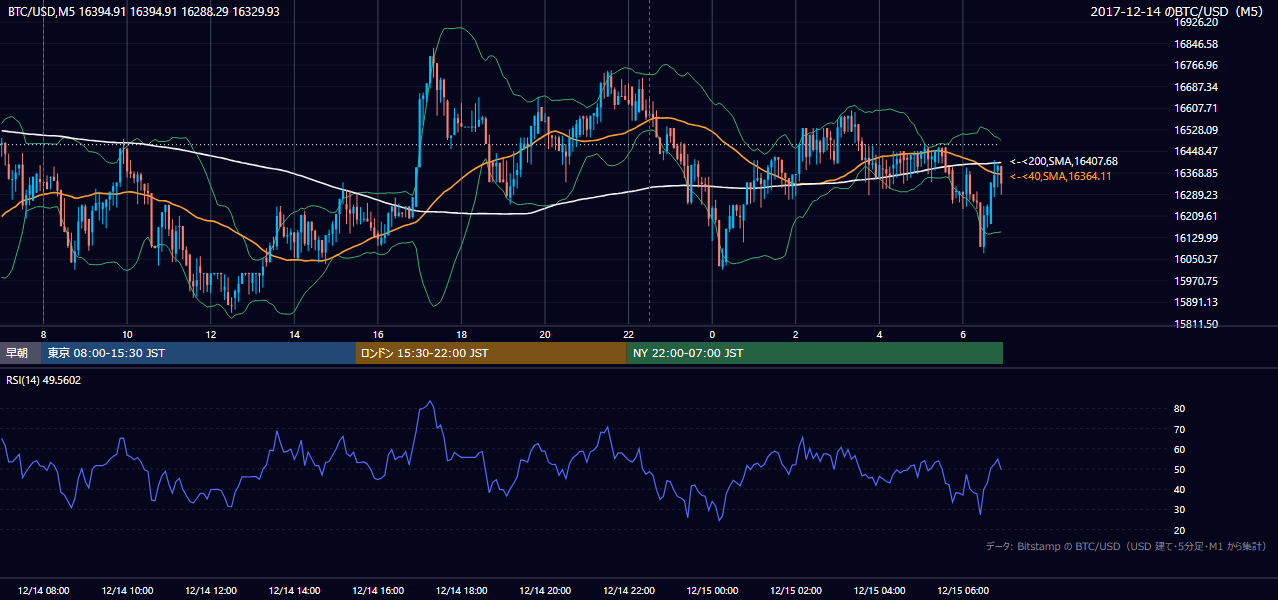Click the bottom time label 12/15 00:00

(713, 591)
